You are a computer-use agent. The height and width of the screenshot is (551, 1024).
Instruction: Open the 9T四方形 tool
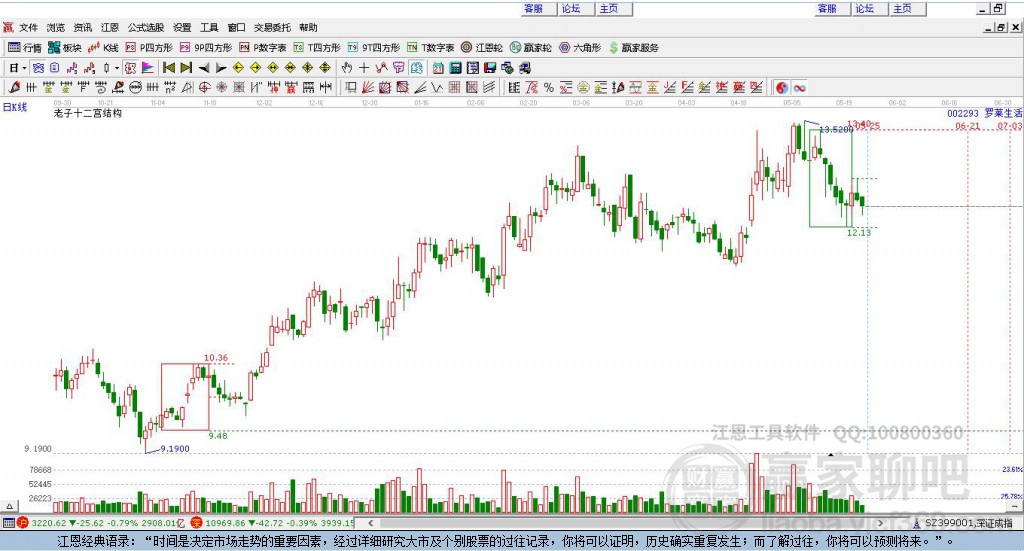pyautogui.click(x=374, y=48)
